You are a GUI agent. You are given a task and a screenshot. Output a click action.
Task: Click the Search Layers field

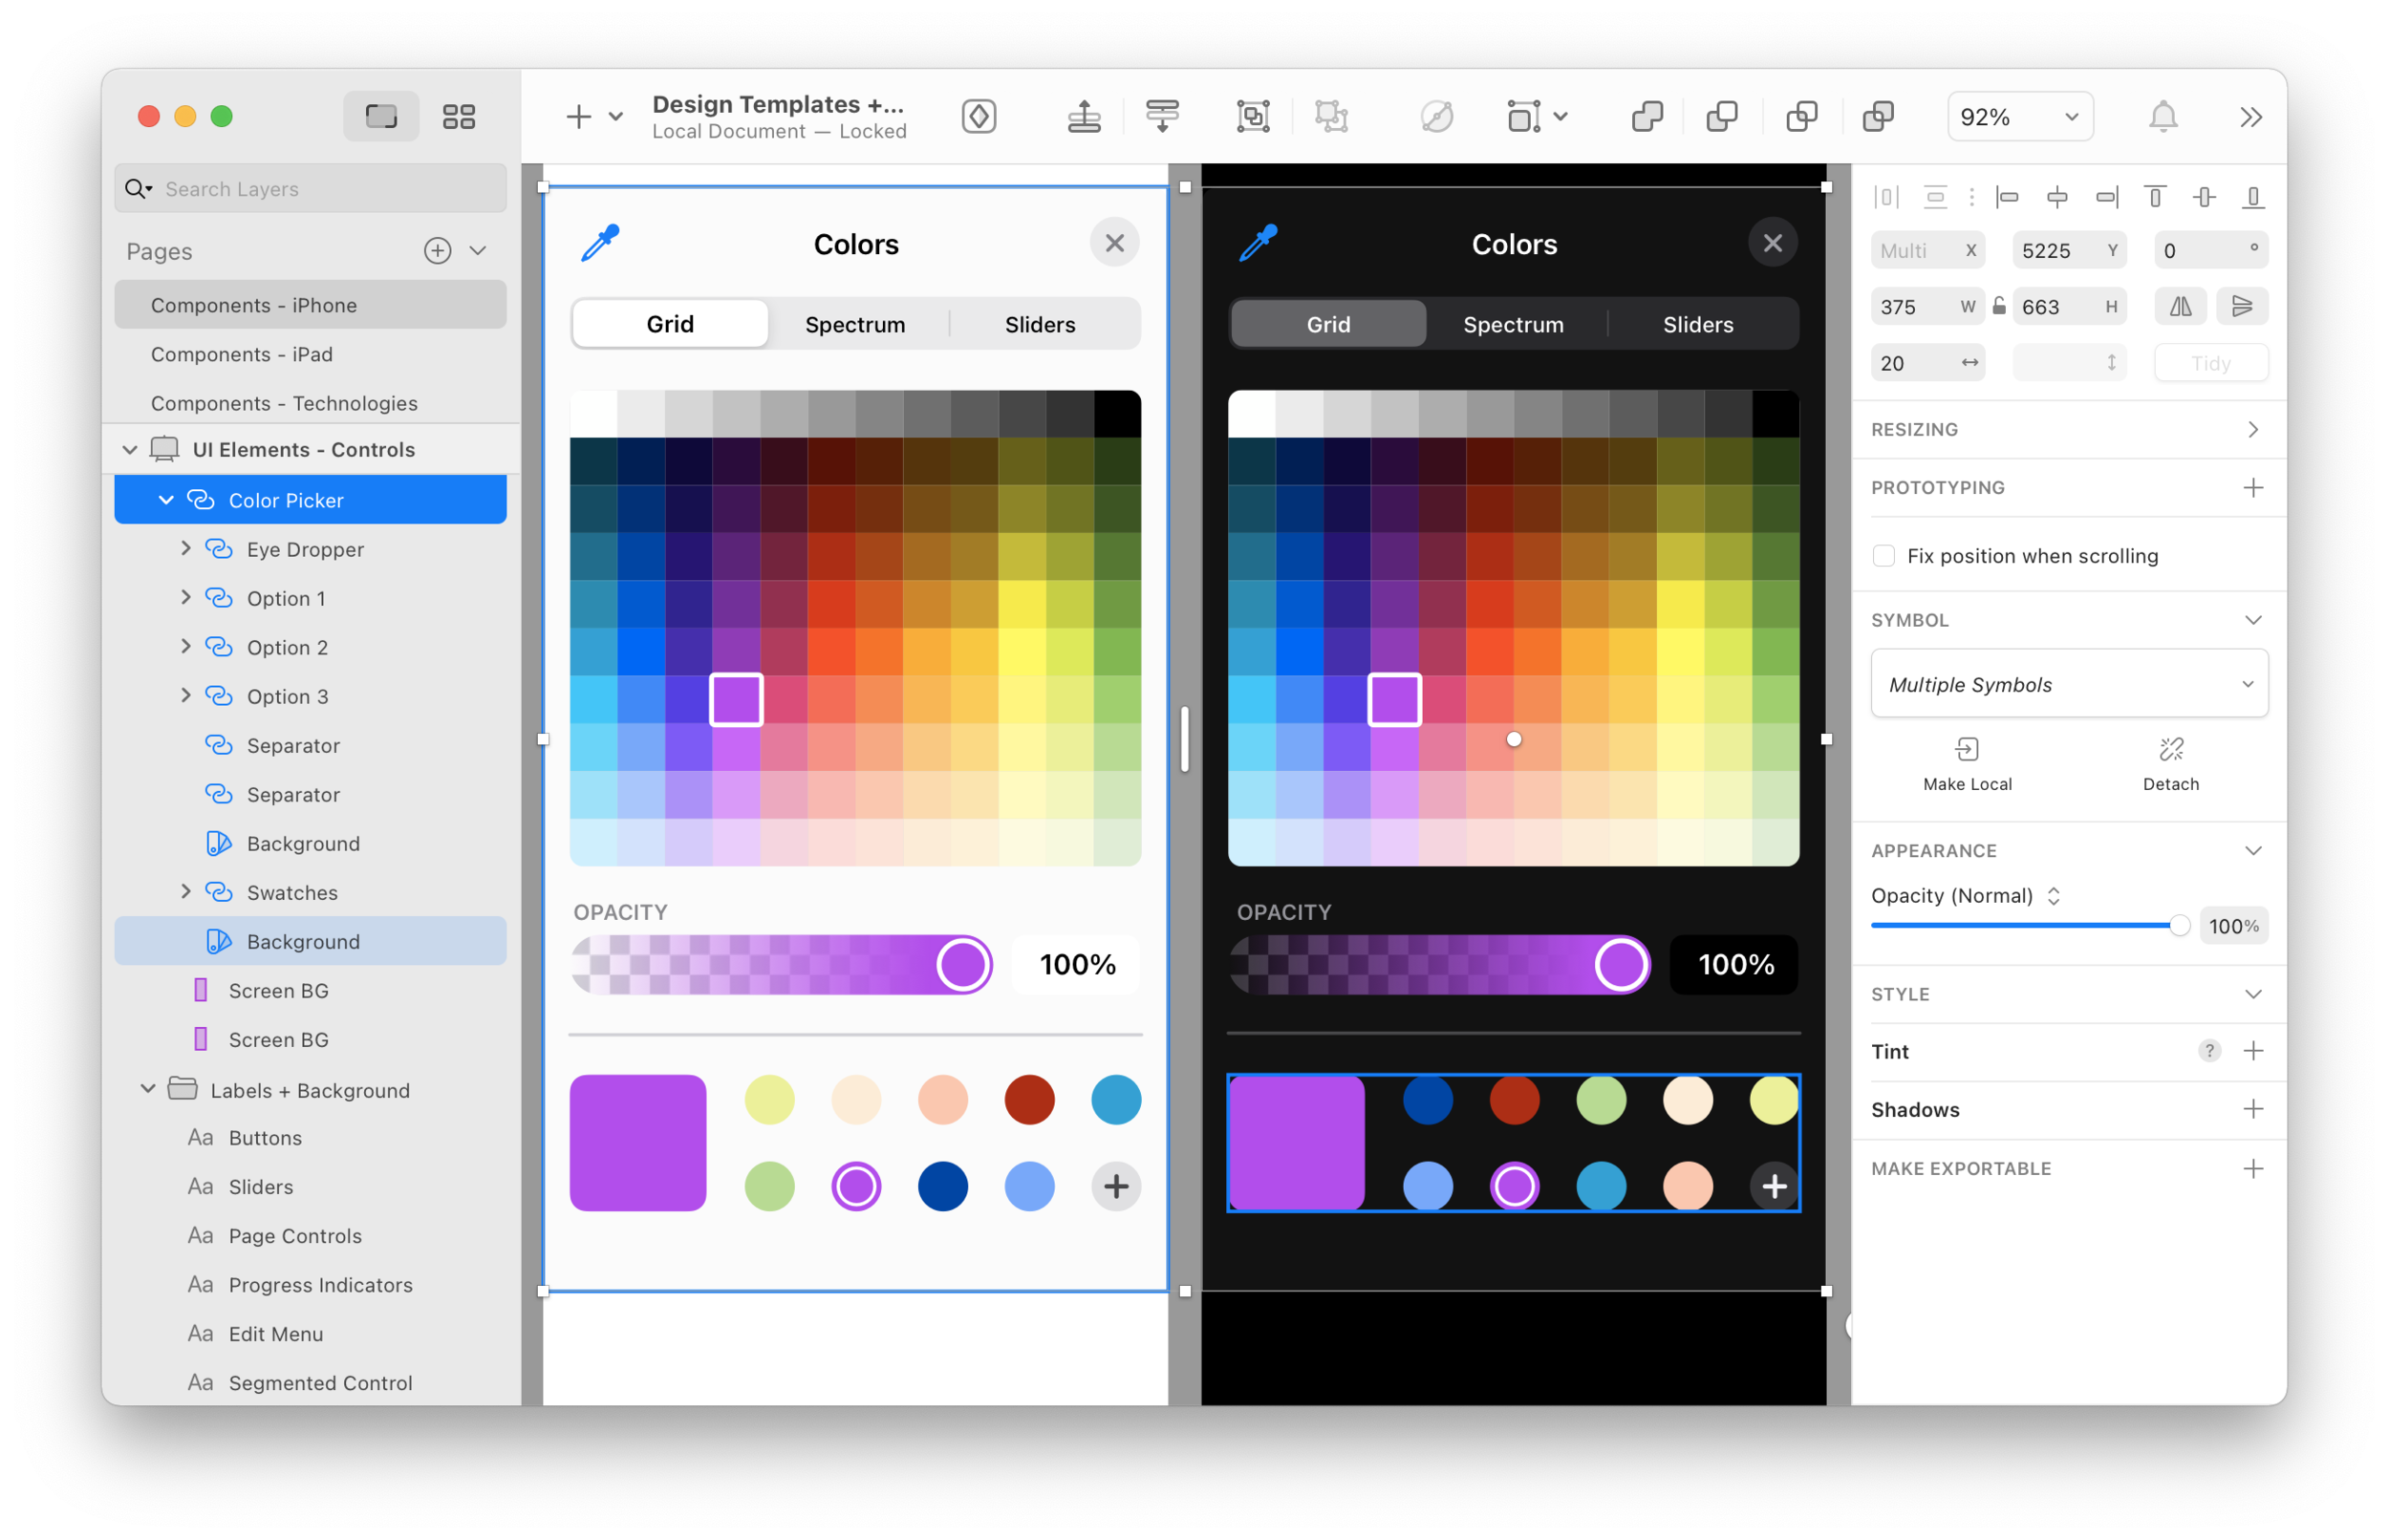point(320,189)
